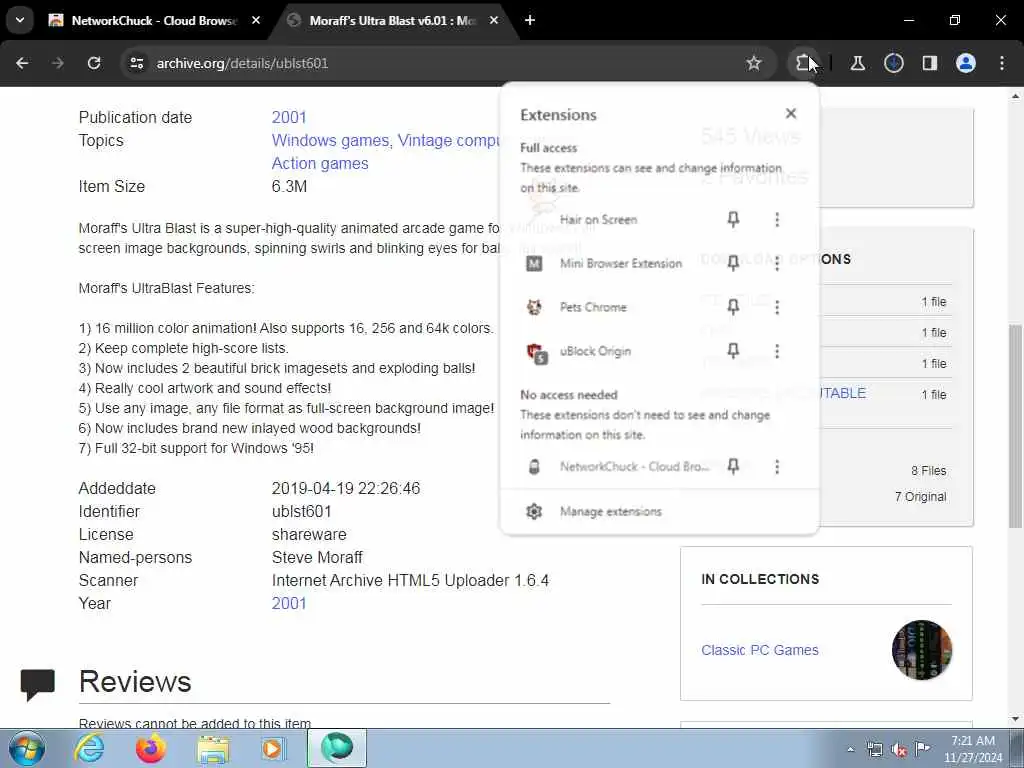Pin the Pets Chrome extension
This screenshot has height=768, width=1024.
click(x=733, y=307)
